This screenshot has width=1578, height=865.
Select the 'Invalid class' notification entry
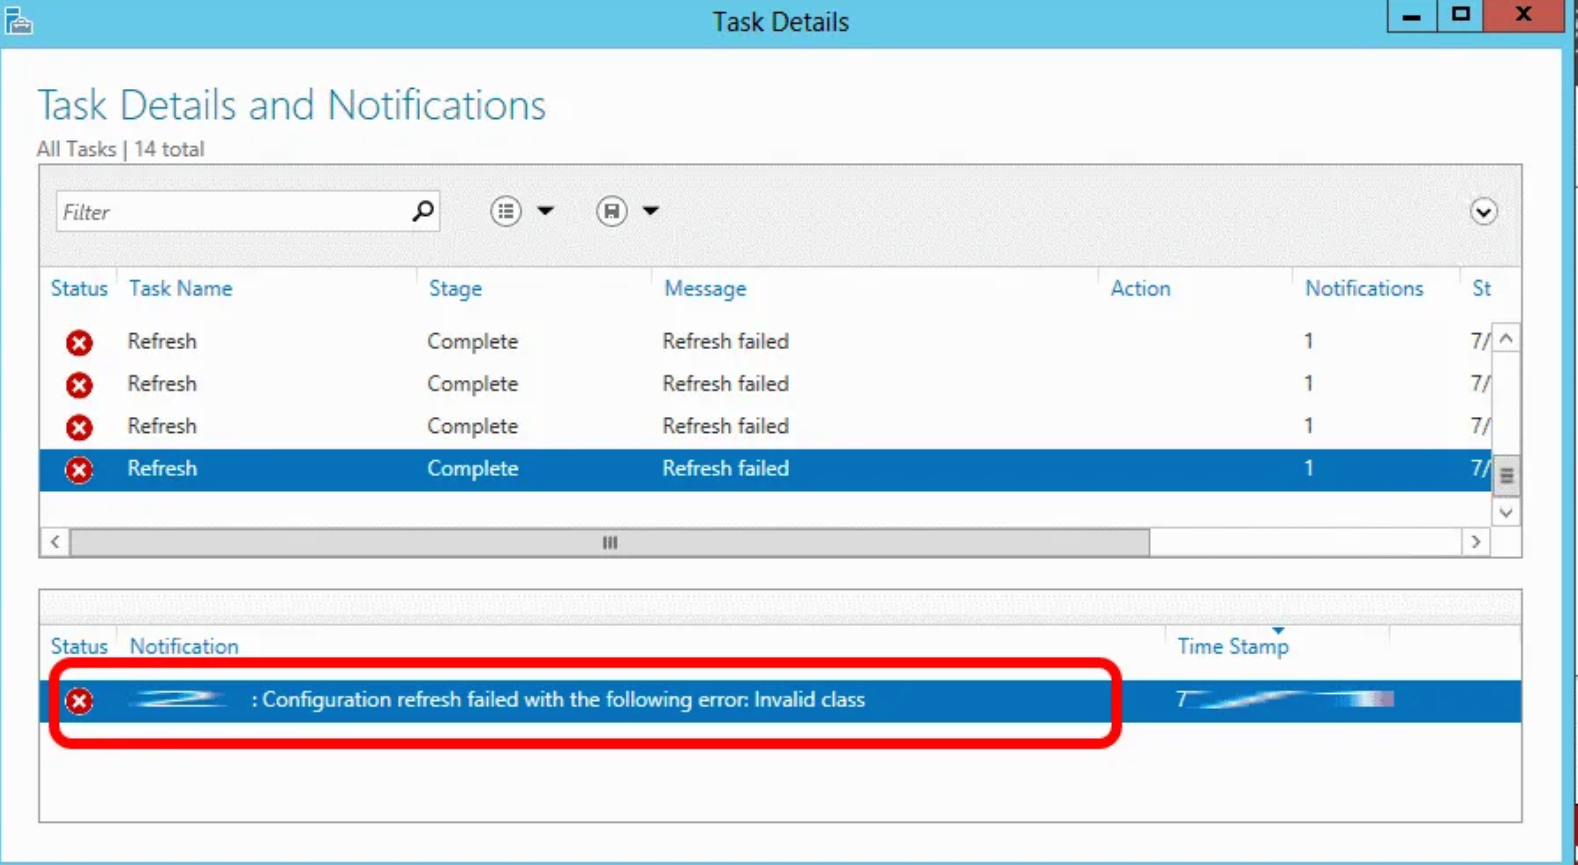pos(780,700)
